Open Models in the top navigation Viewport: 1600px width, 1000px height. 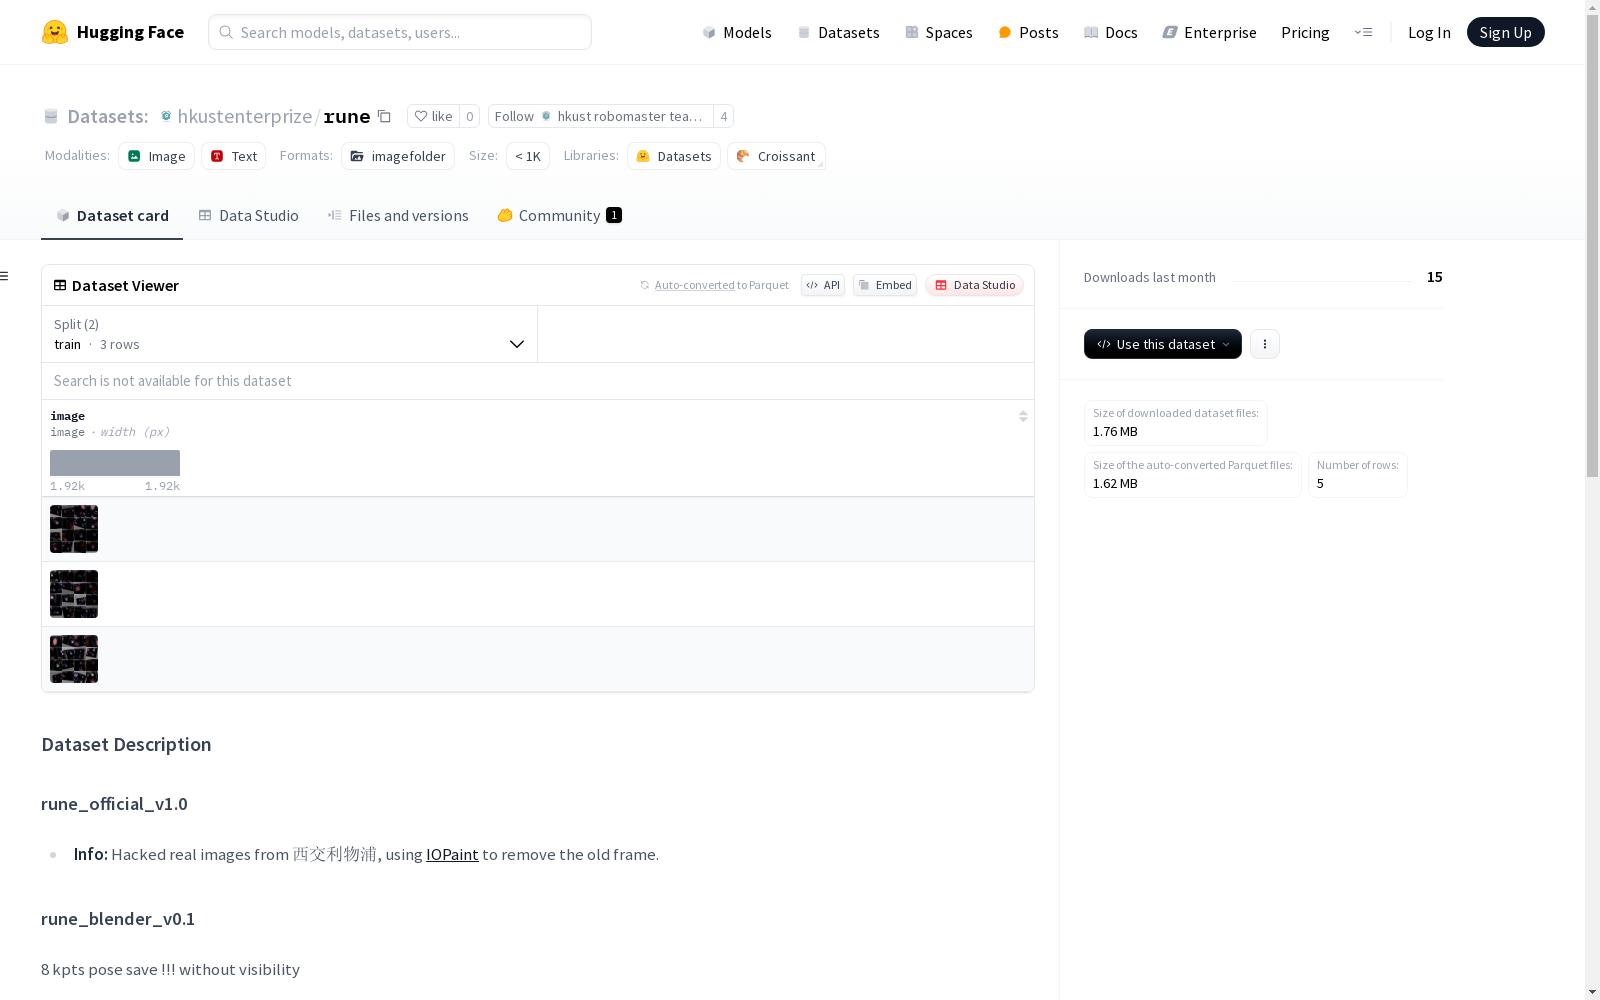[x=737, y=32]
